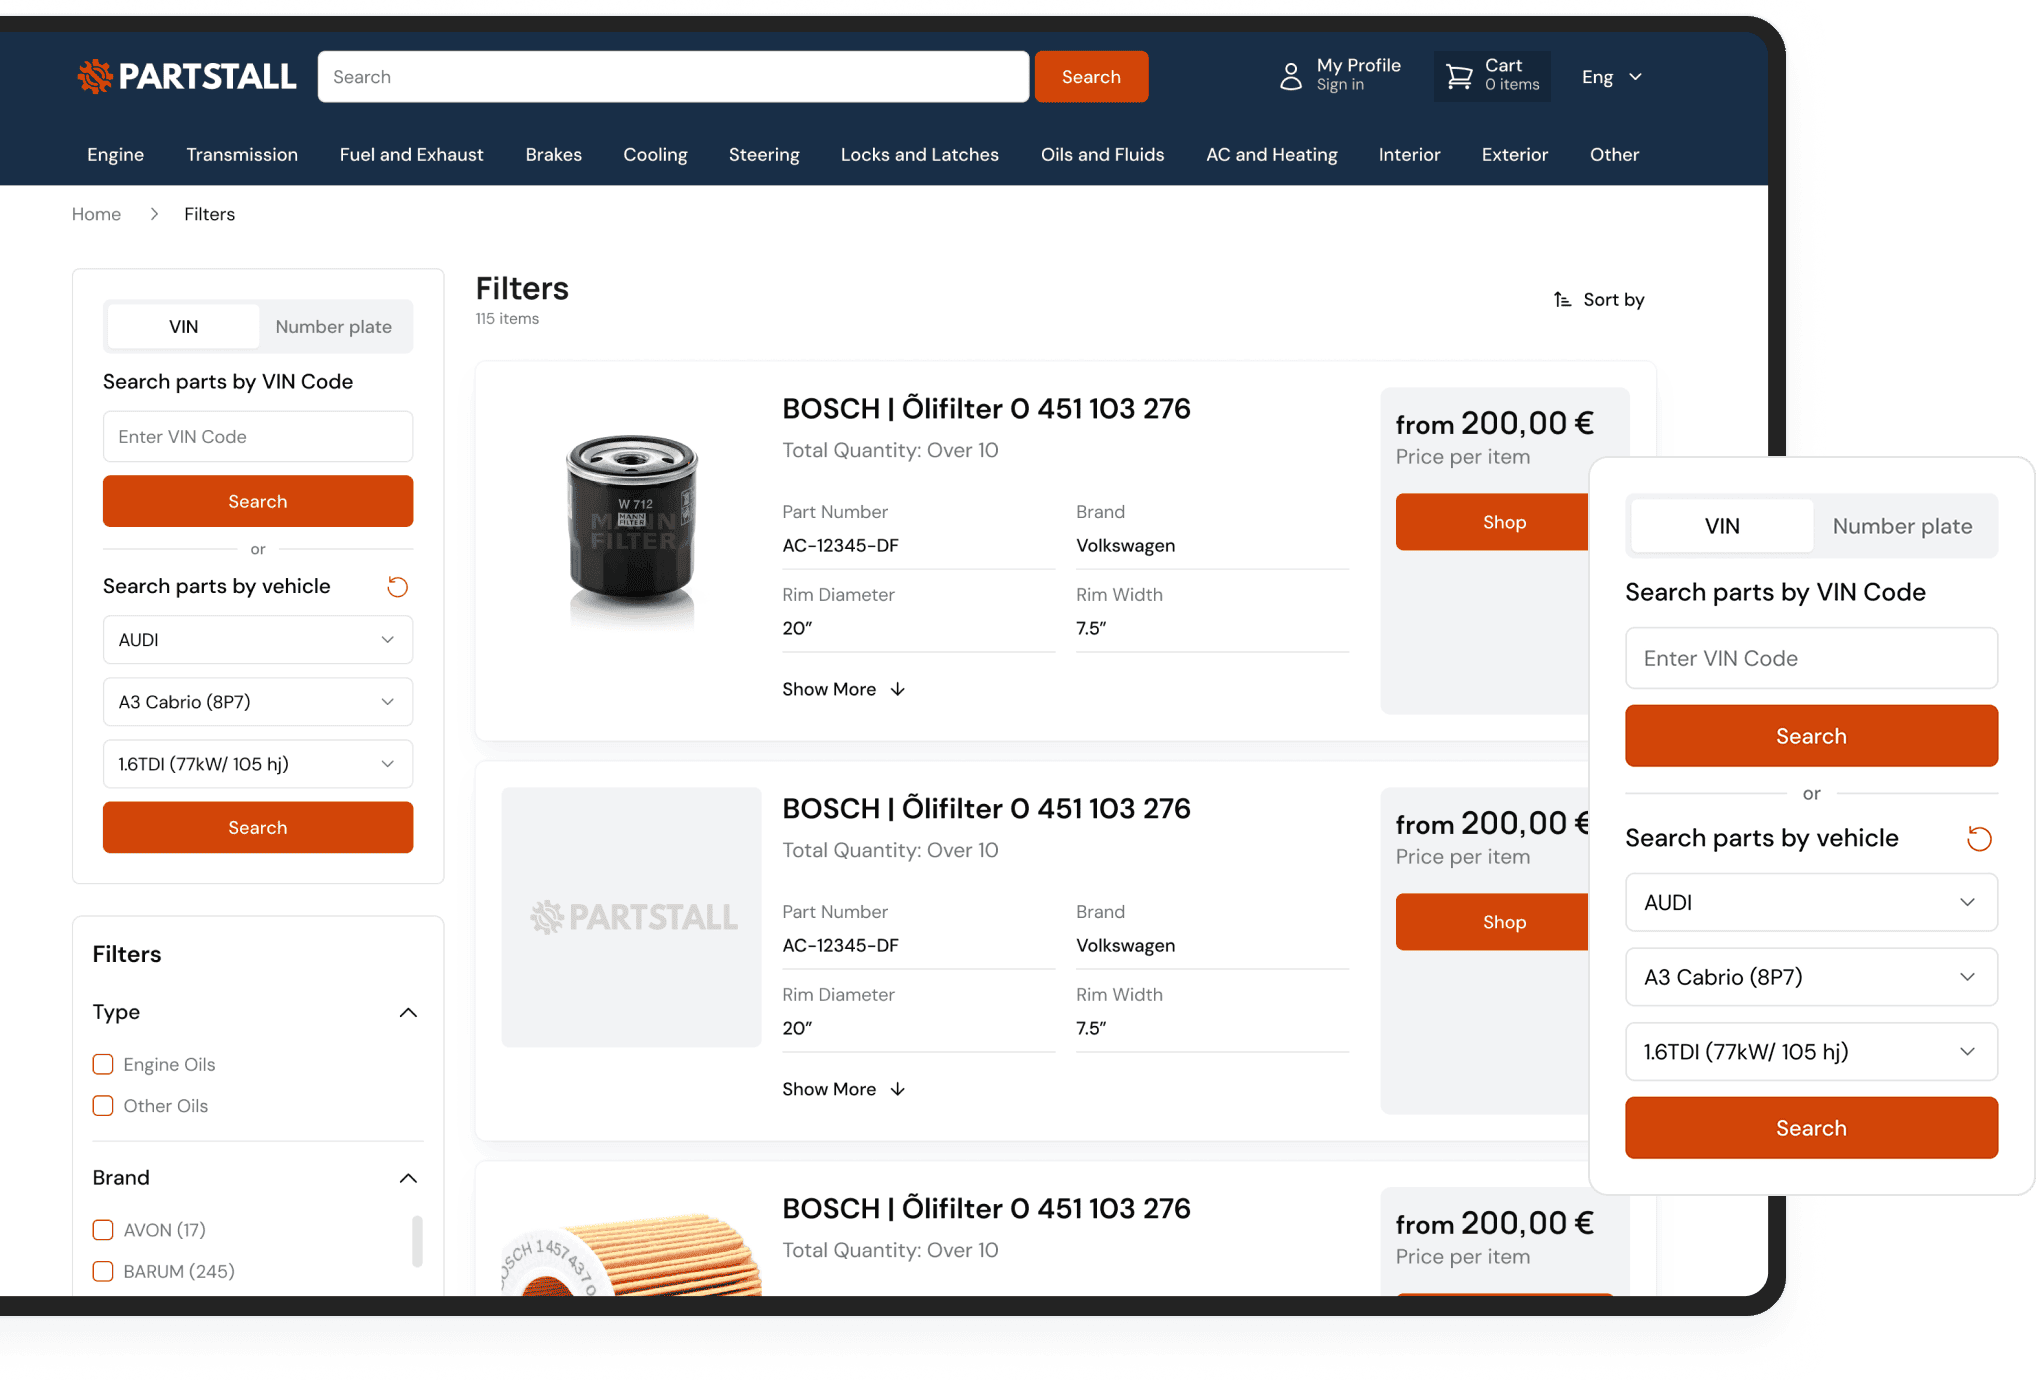Check the BARUM (245) brand
This screenshot has height=1380, width=2036.
pyautogui.click(x=103, y=1271)
